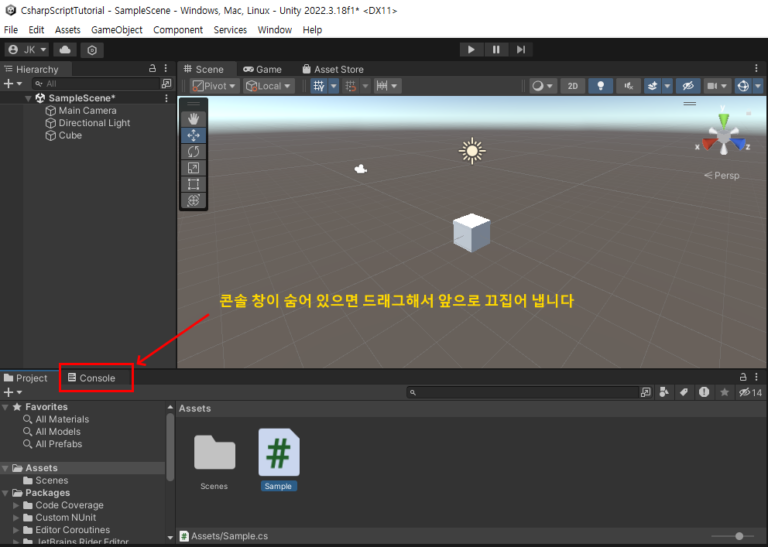This screenshot has width=768, height=547.
Task: Select the Rotate tool
Action: 194,151
